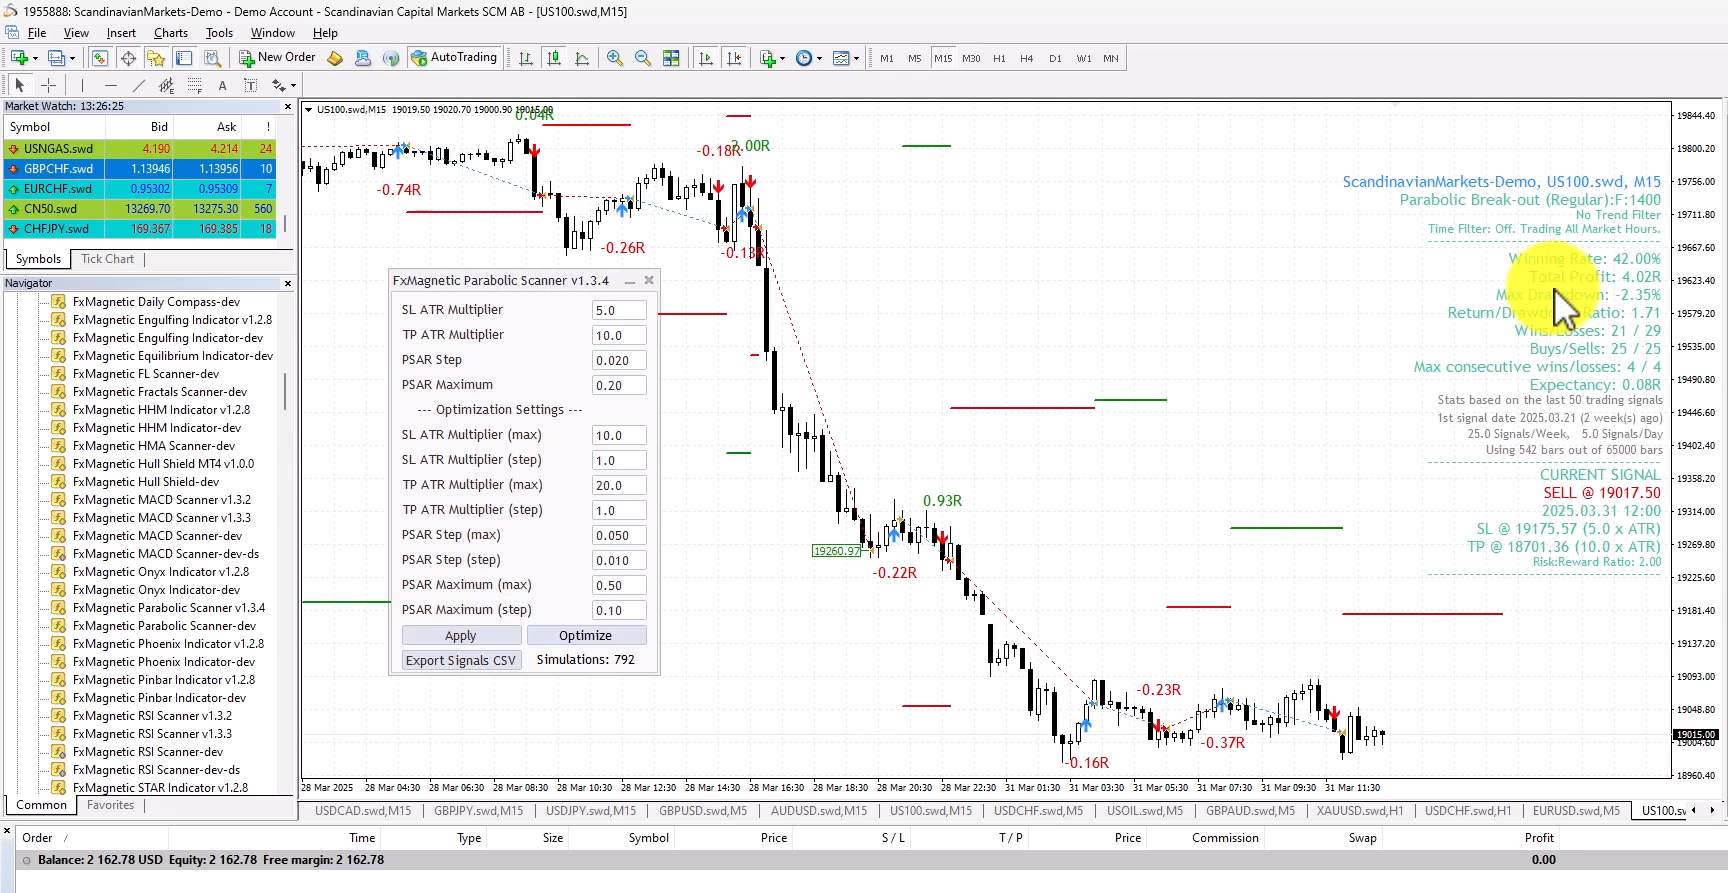Switch the chart to the H1 timeframe
The image size is (1728, 893).
tap(999, 59)
